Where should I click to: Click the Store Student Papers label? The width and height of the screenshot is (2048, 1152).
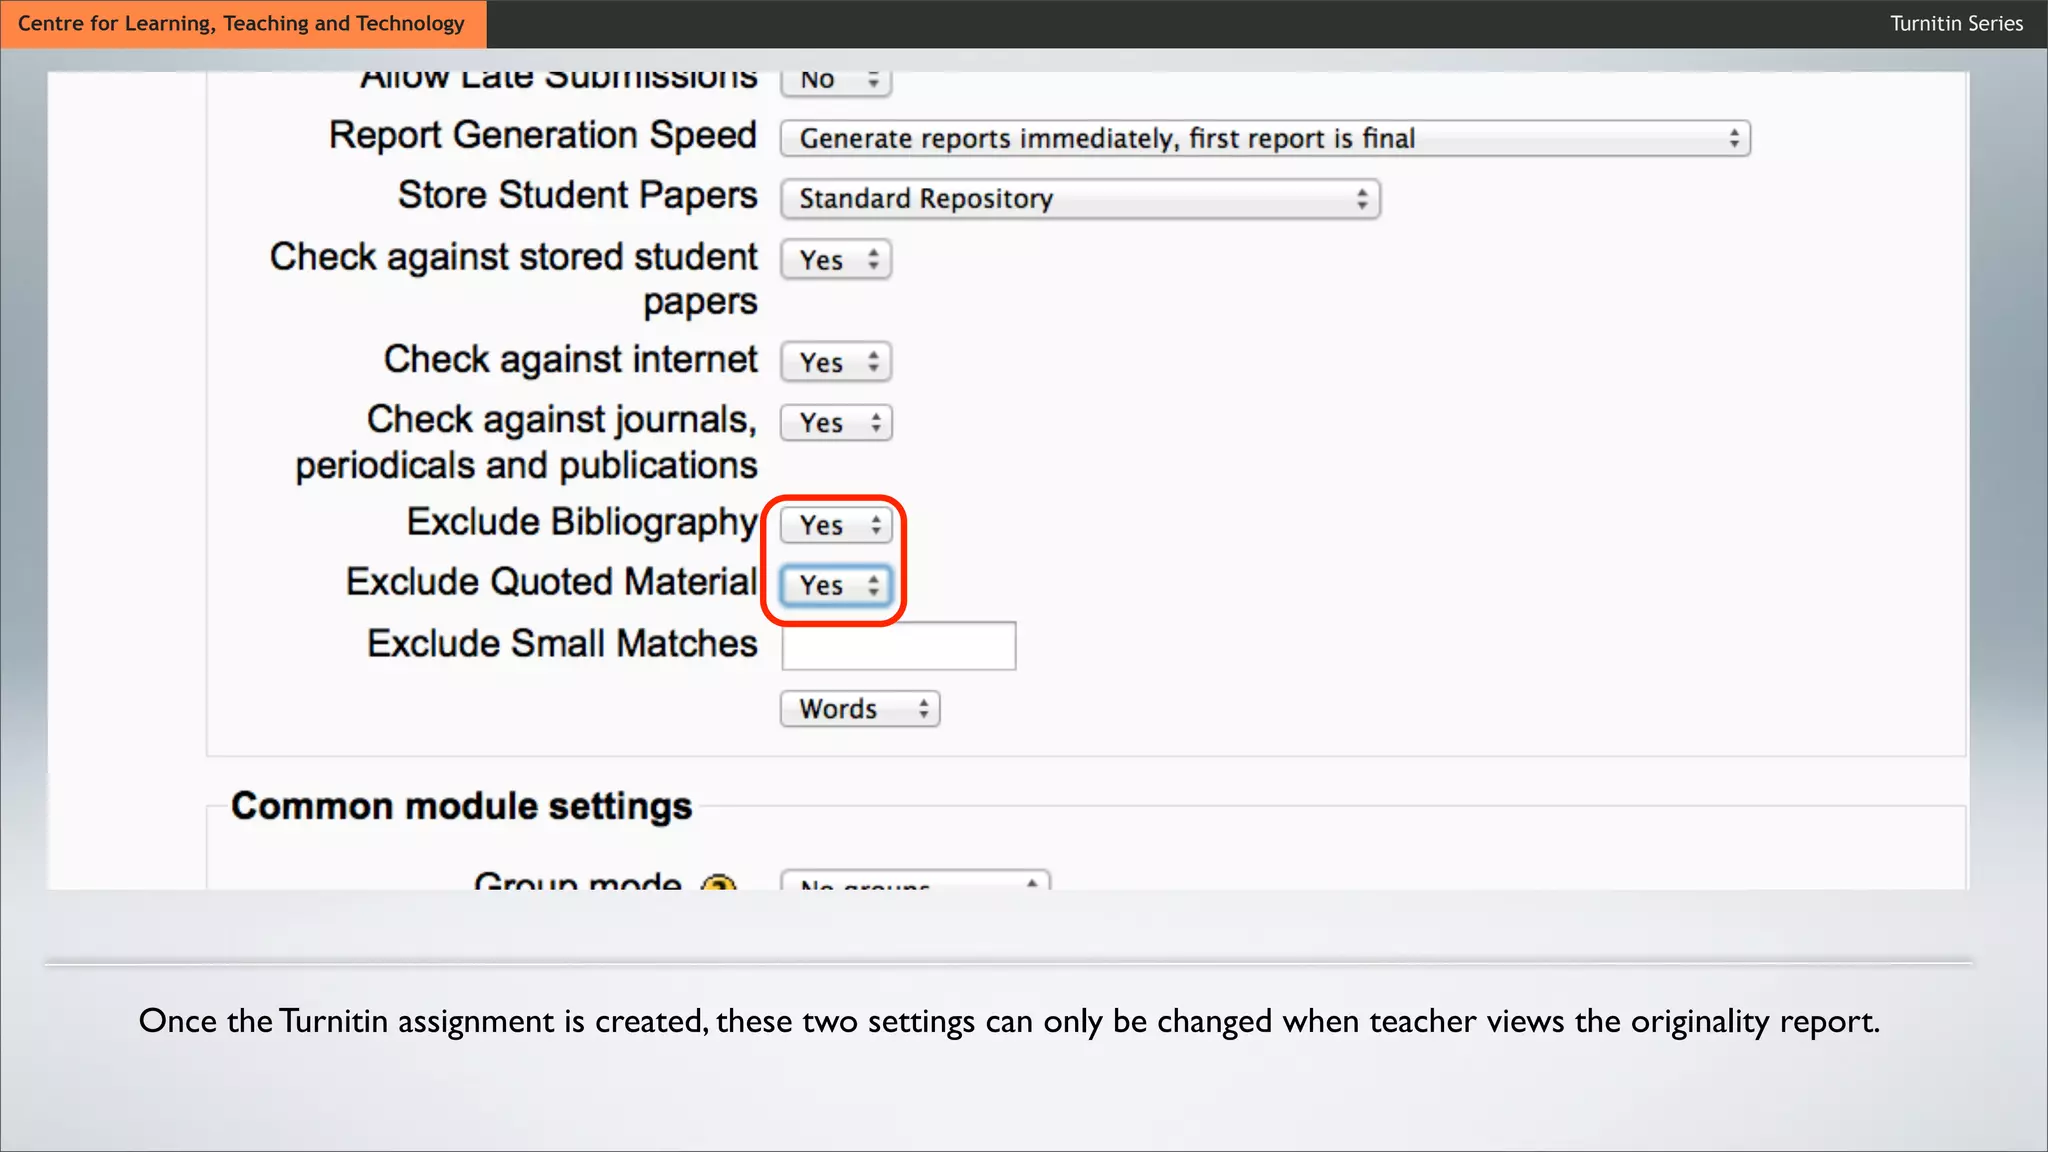pyautogui.click(x=577, y=195)
